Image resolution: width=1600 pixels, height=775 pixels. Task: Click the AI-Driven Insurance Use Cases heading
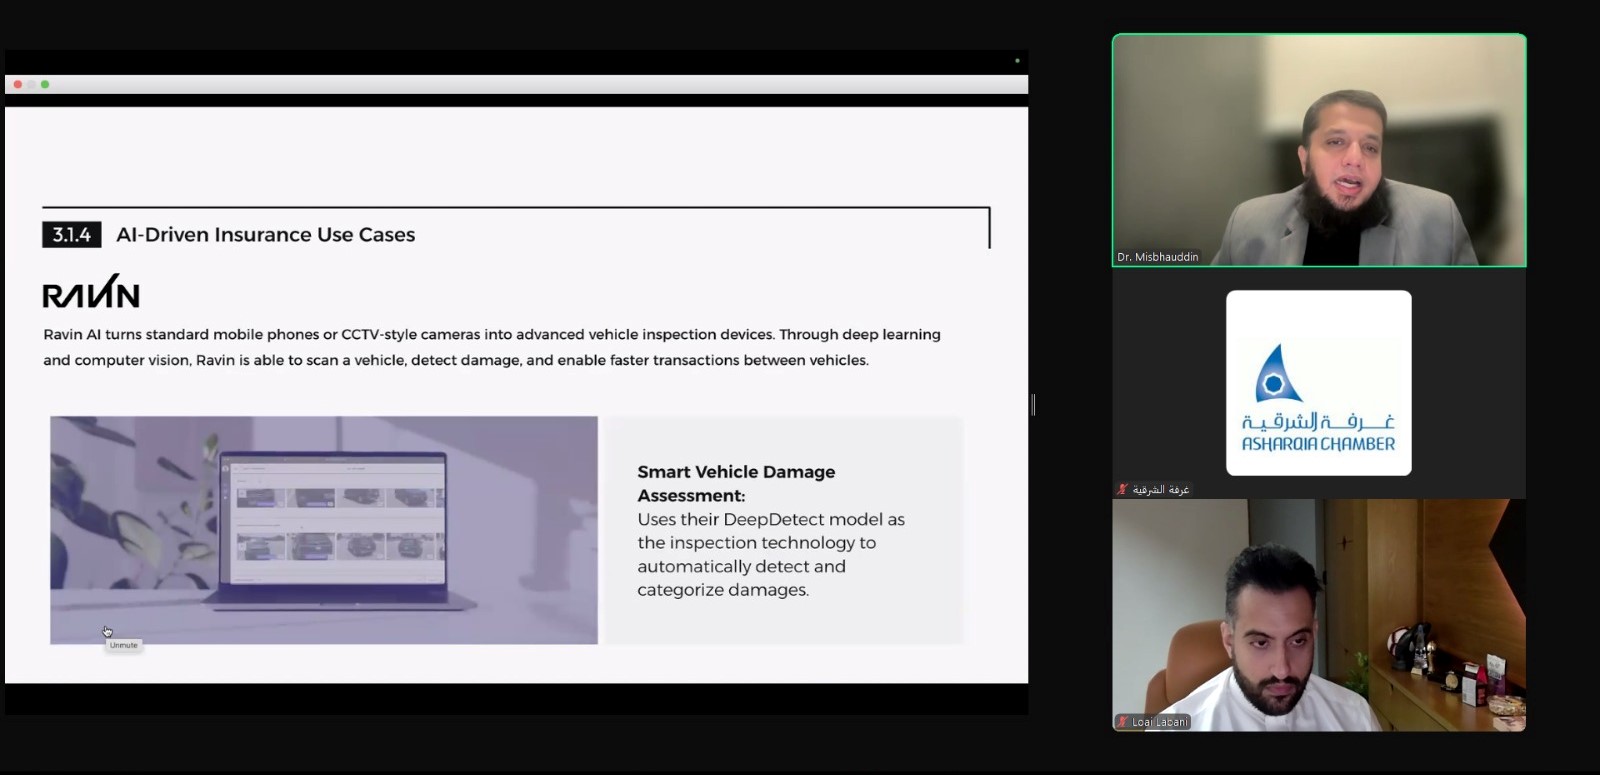tap(265, 235)
